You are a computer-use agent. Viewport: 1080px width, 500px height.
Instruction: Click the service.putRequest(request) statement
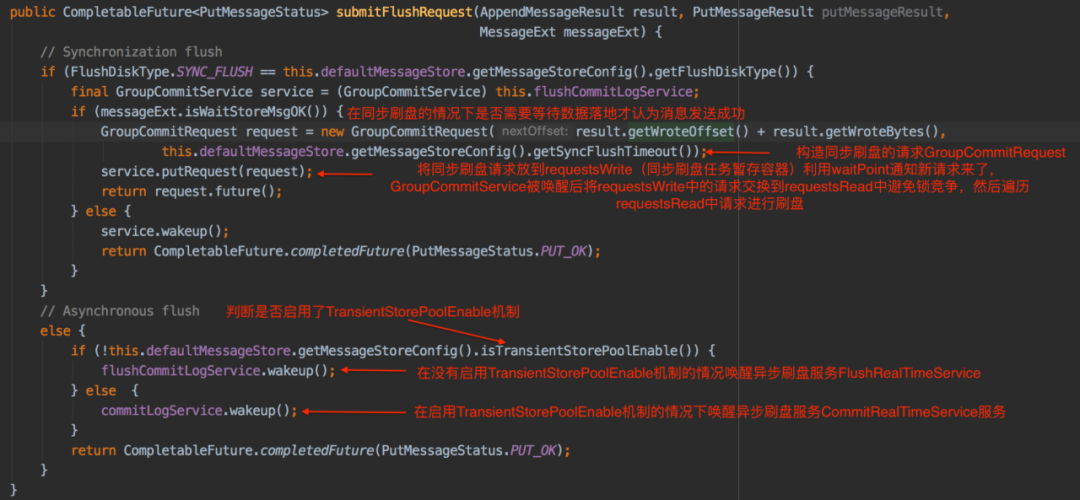(x=207, y=172)
